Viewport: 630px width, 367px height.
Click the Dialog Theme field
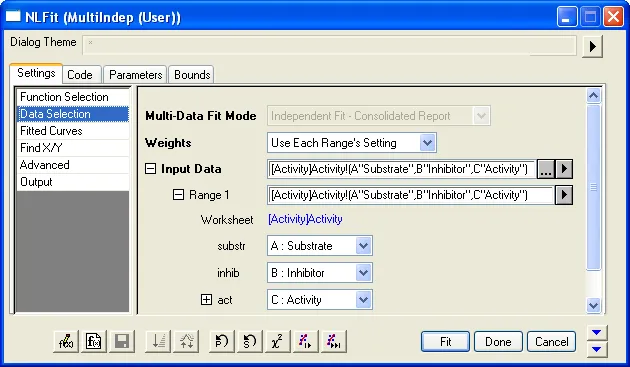[x=329, y=45]
